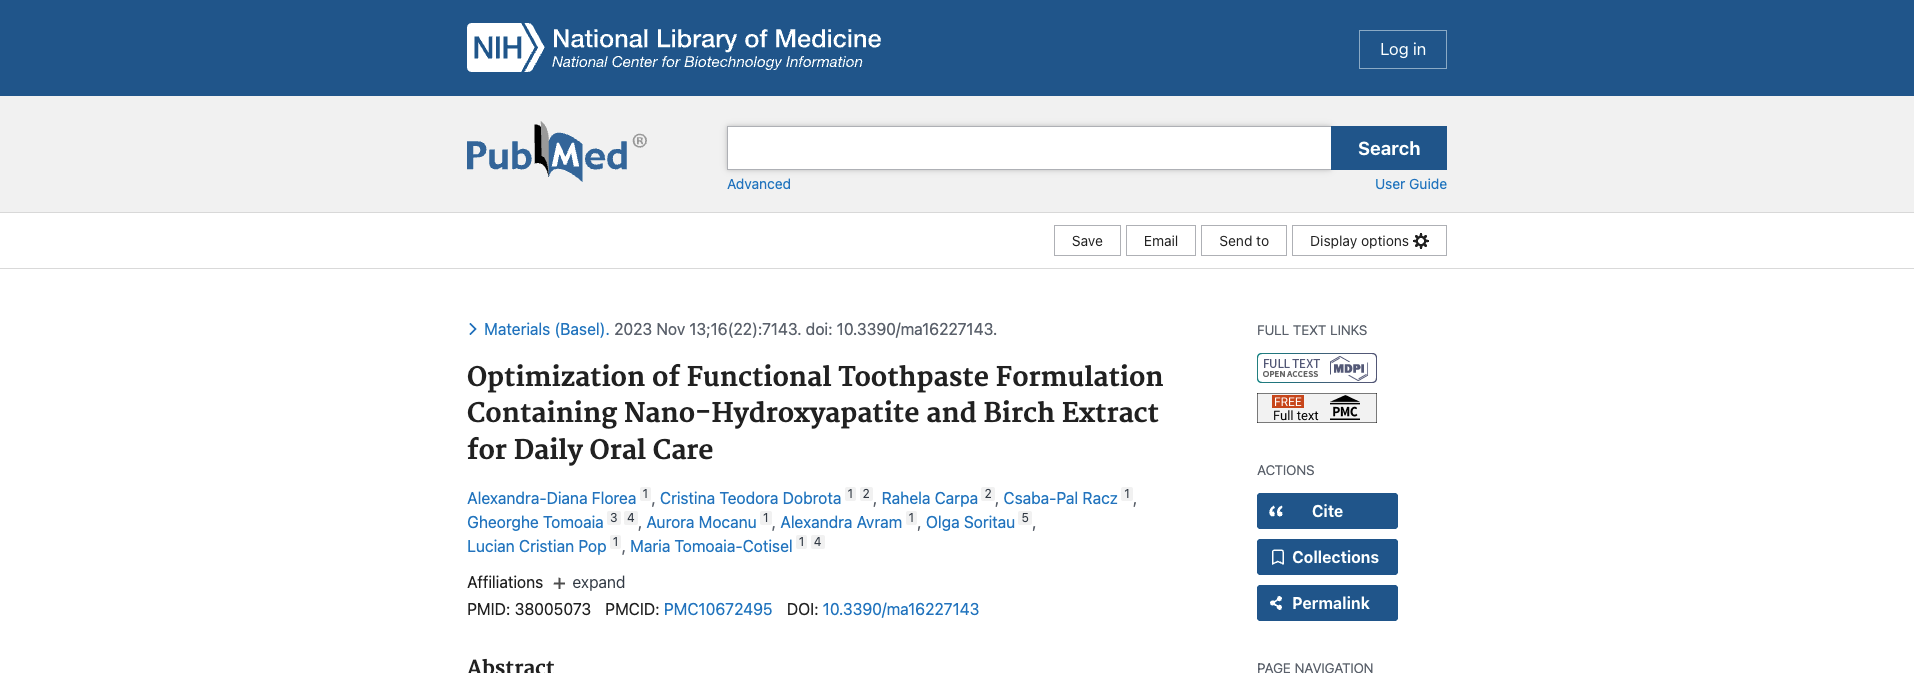
Task: Save this citation
Action: tap(1087, 241)
